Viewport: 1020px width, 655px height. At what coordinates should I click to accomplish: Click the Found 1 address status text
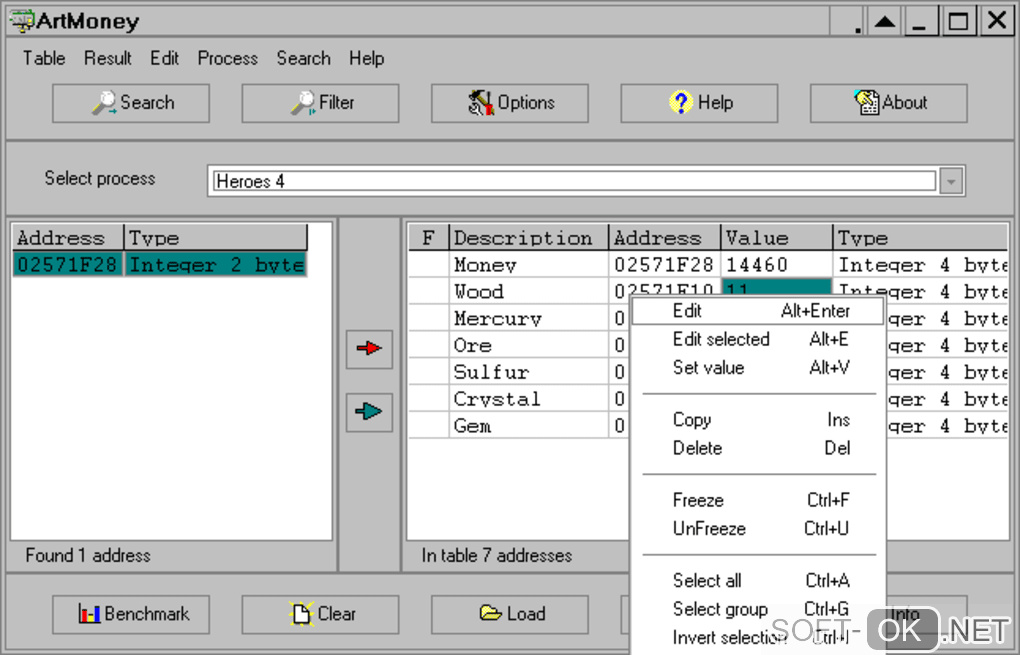88,555
